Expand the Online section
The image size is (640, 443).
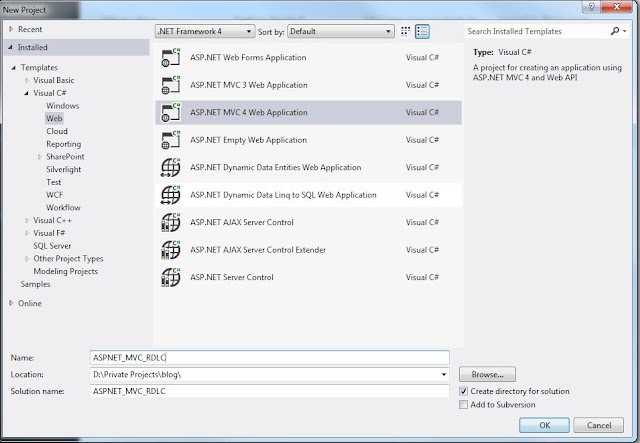pyautogui.click(x=11, y=303)
